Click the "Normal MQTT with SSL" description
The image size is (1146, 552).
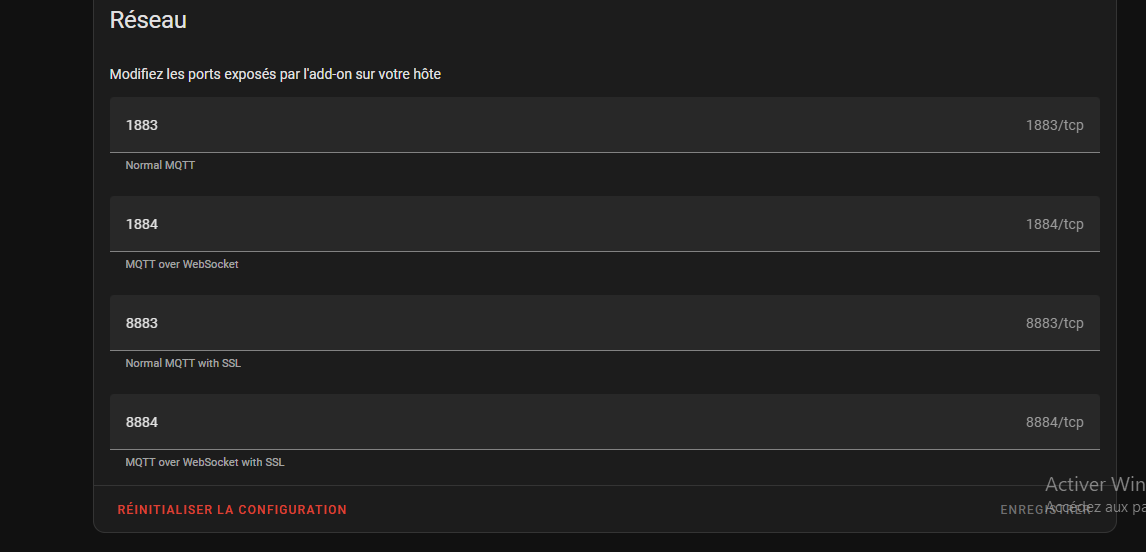tap(183, 363)
